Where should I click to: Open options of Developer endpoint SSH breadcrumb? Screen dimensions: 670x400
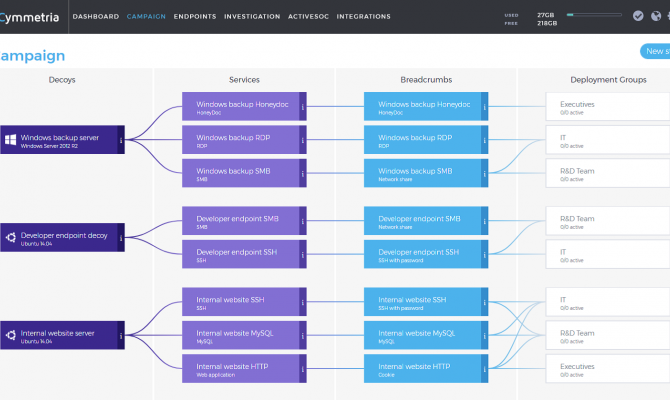tap(485, 254)
